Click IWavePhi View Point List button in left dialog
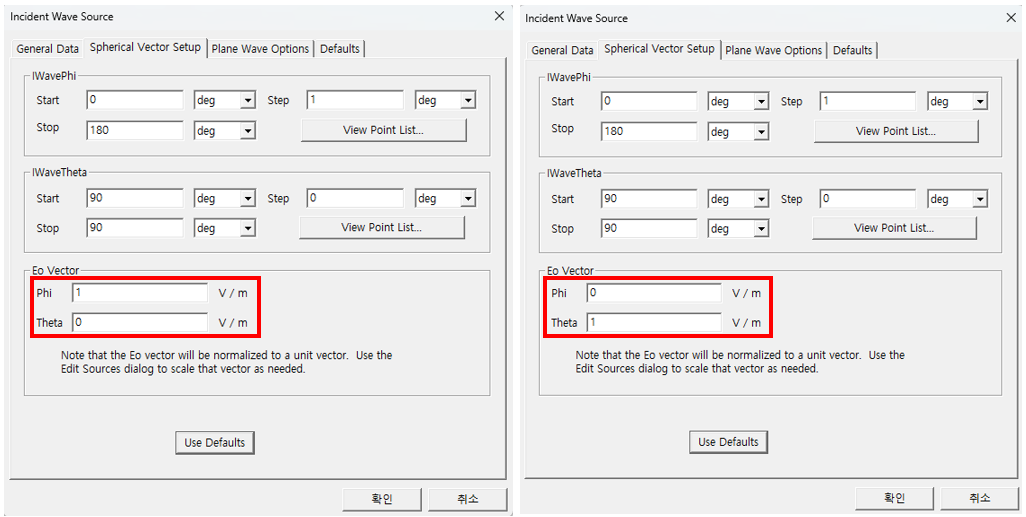The width and height of the screenshot is (1026, 517). 383,130
